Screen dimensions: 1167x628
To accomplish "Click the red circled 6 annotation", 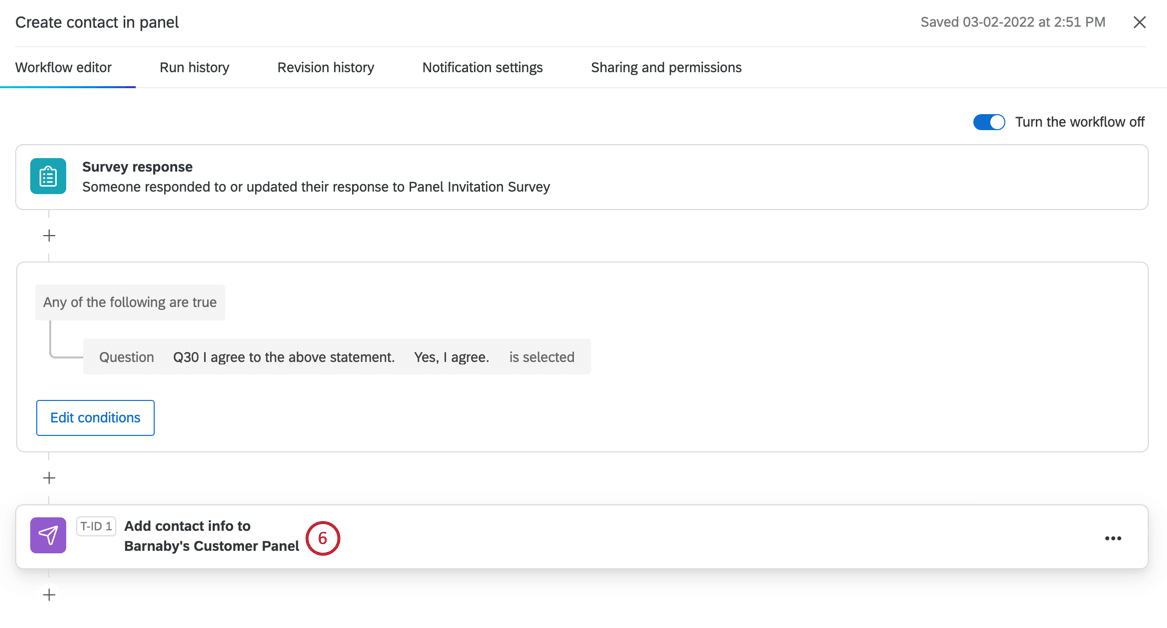I will (322, 538).
